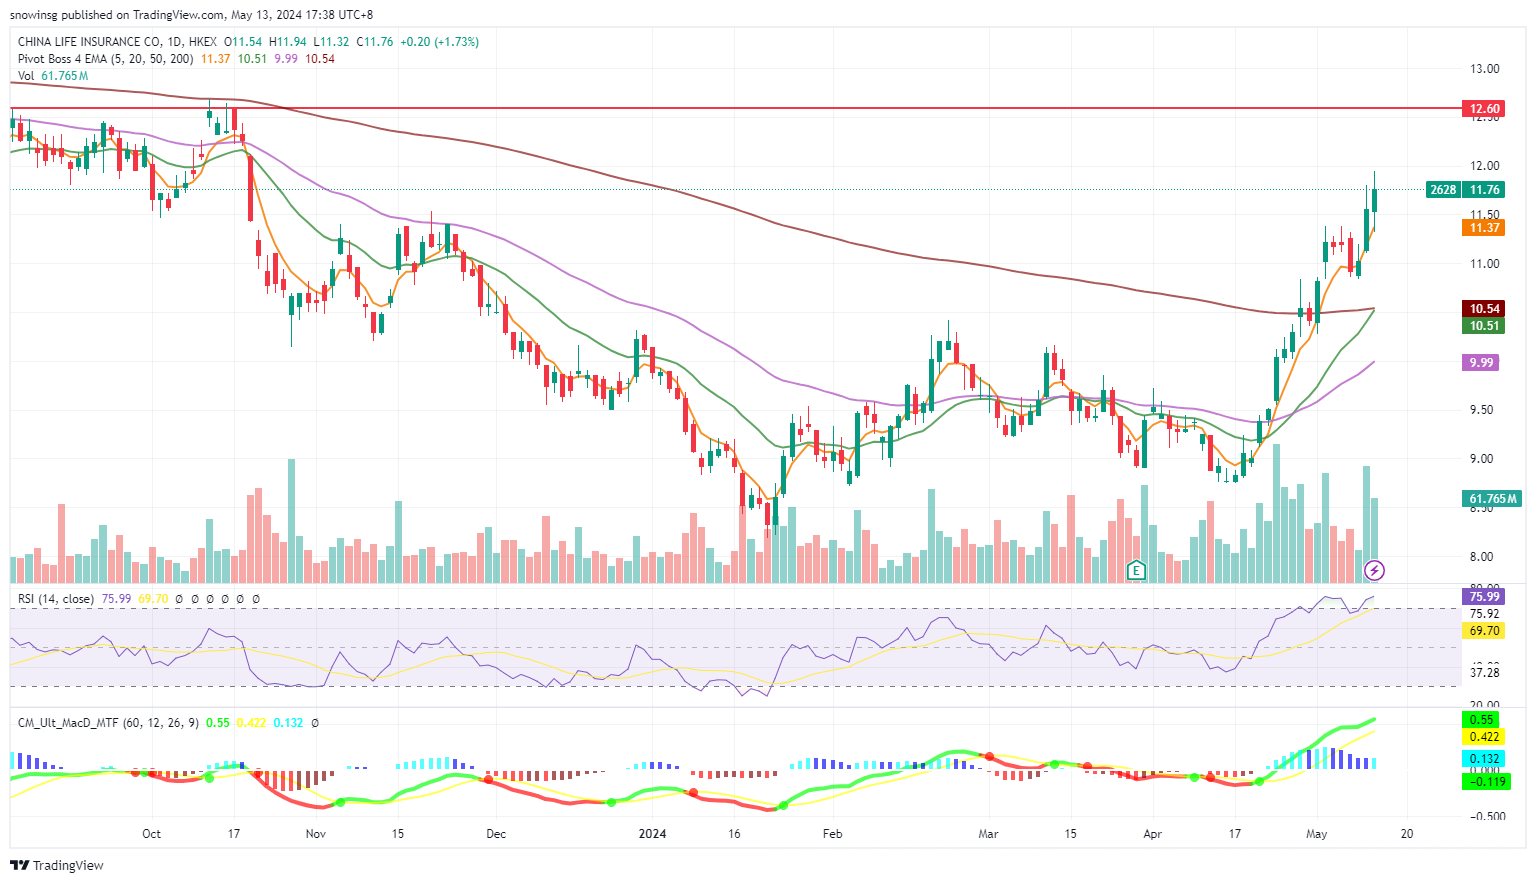
Task: Click the orange 11.37 EMA price tag
Action: click(x=1484, y=228)
